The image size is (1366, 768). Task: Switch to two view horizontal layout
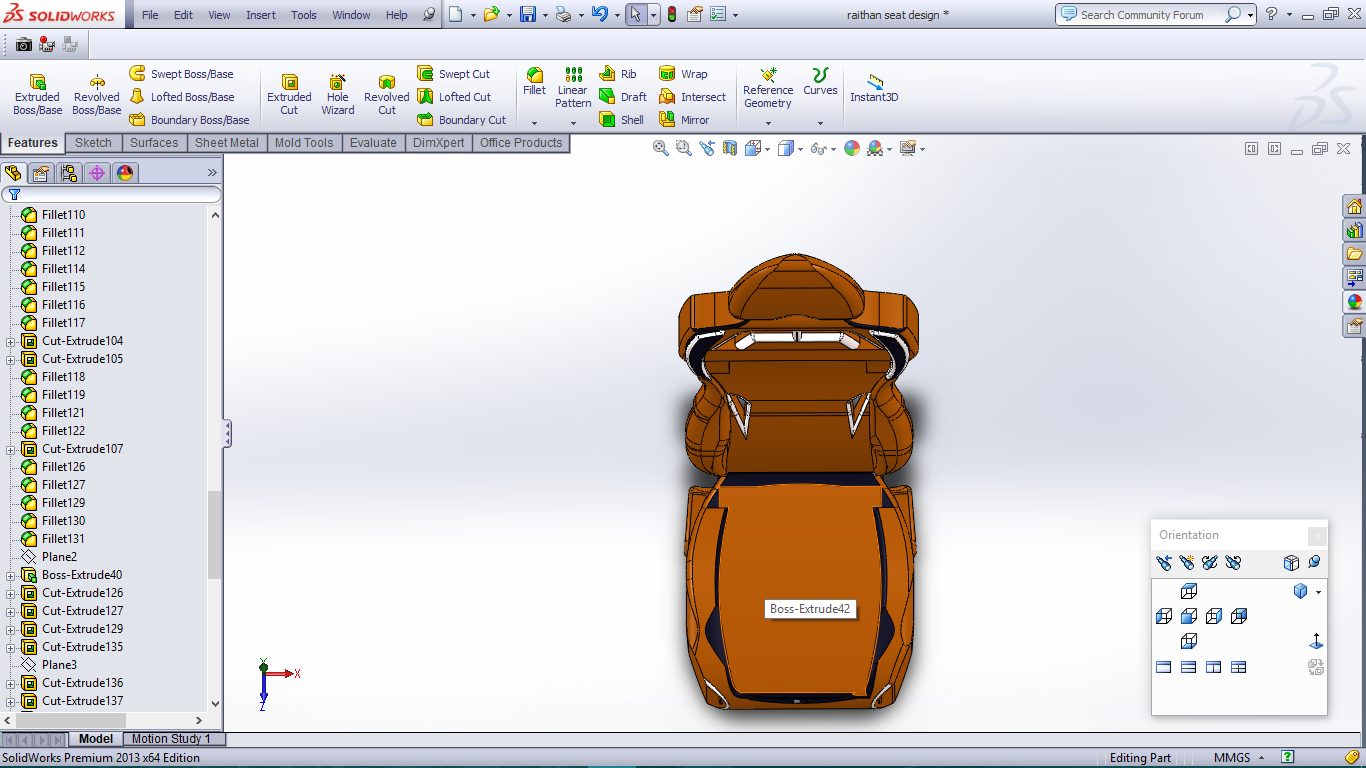tap(1189, 667)
